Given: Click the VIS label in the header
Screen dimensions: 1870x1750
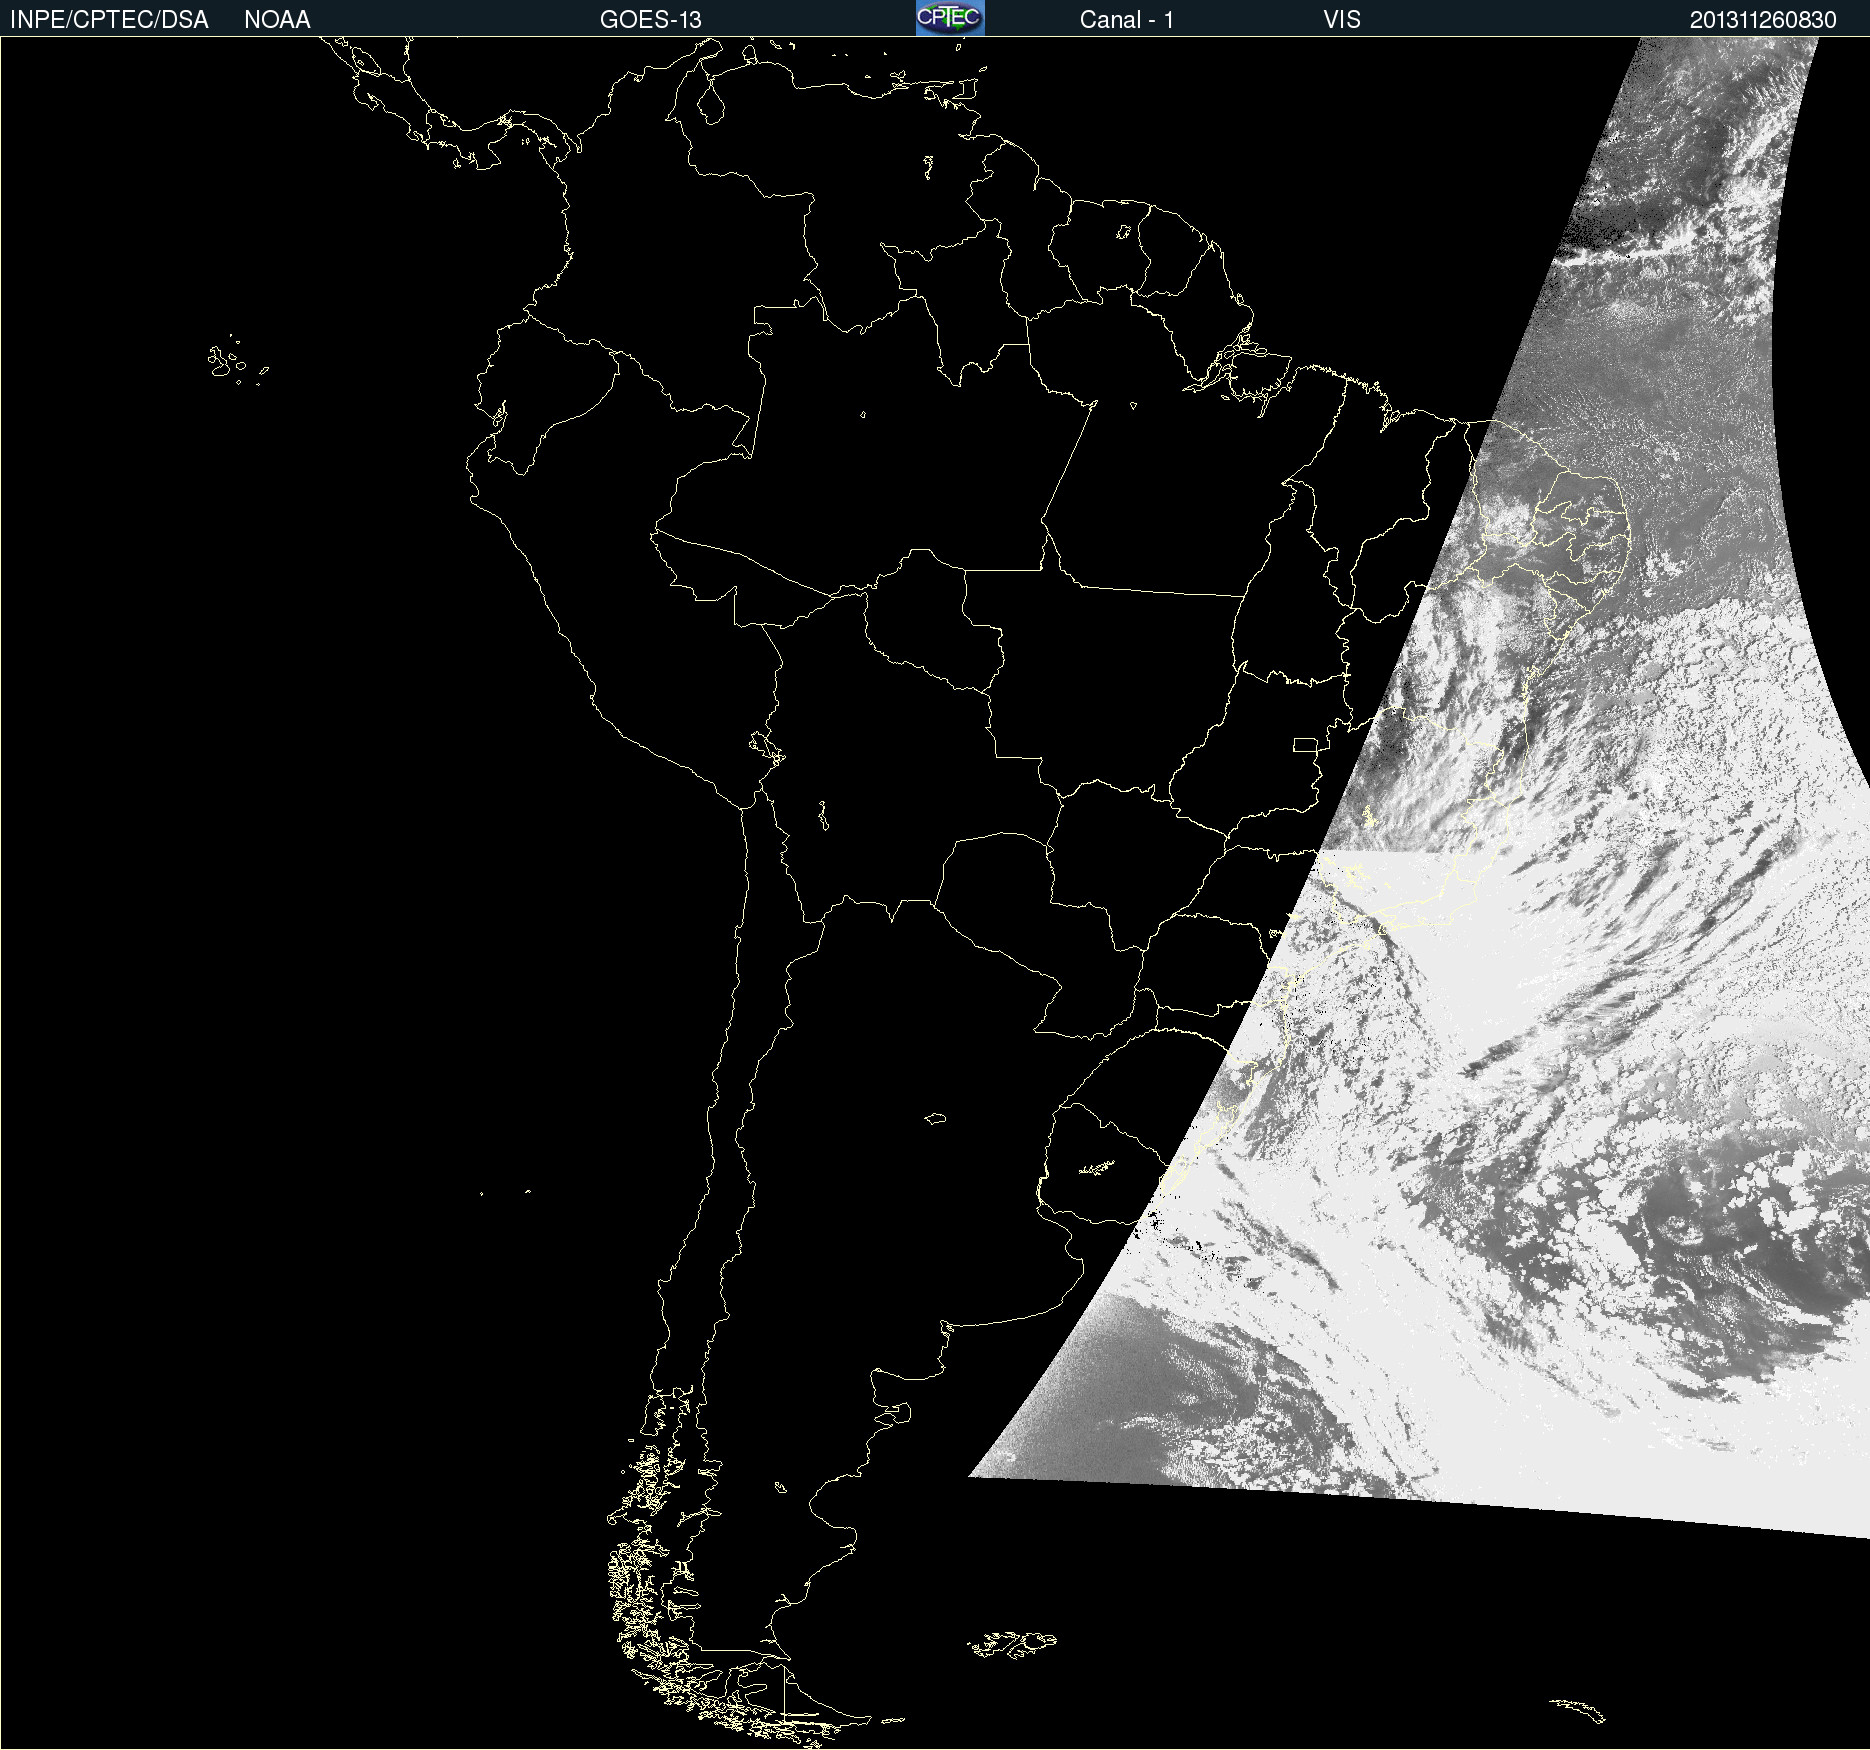Looking at the screenshot, I should [x=1342, y=20].
